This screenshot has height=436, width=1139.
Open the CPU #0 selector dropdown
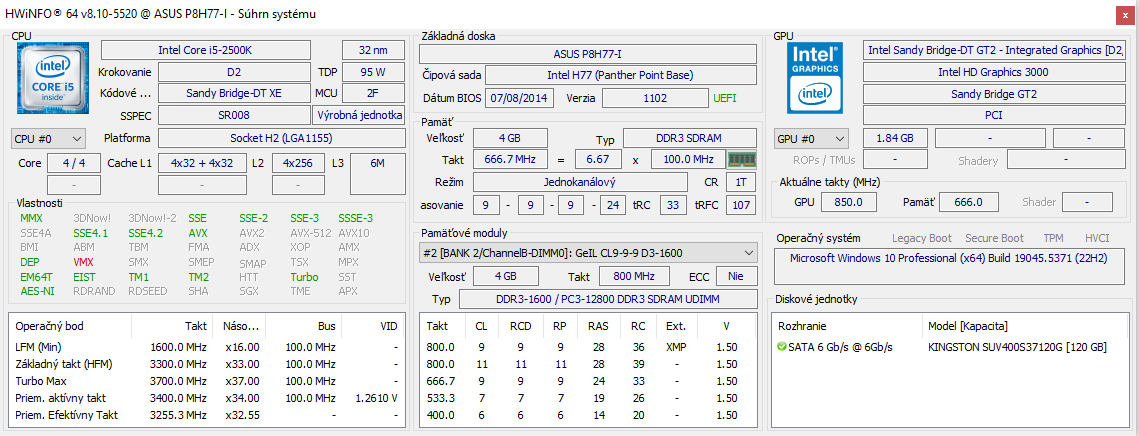(49, 138)
